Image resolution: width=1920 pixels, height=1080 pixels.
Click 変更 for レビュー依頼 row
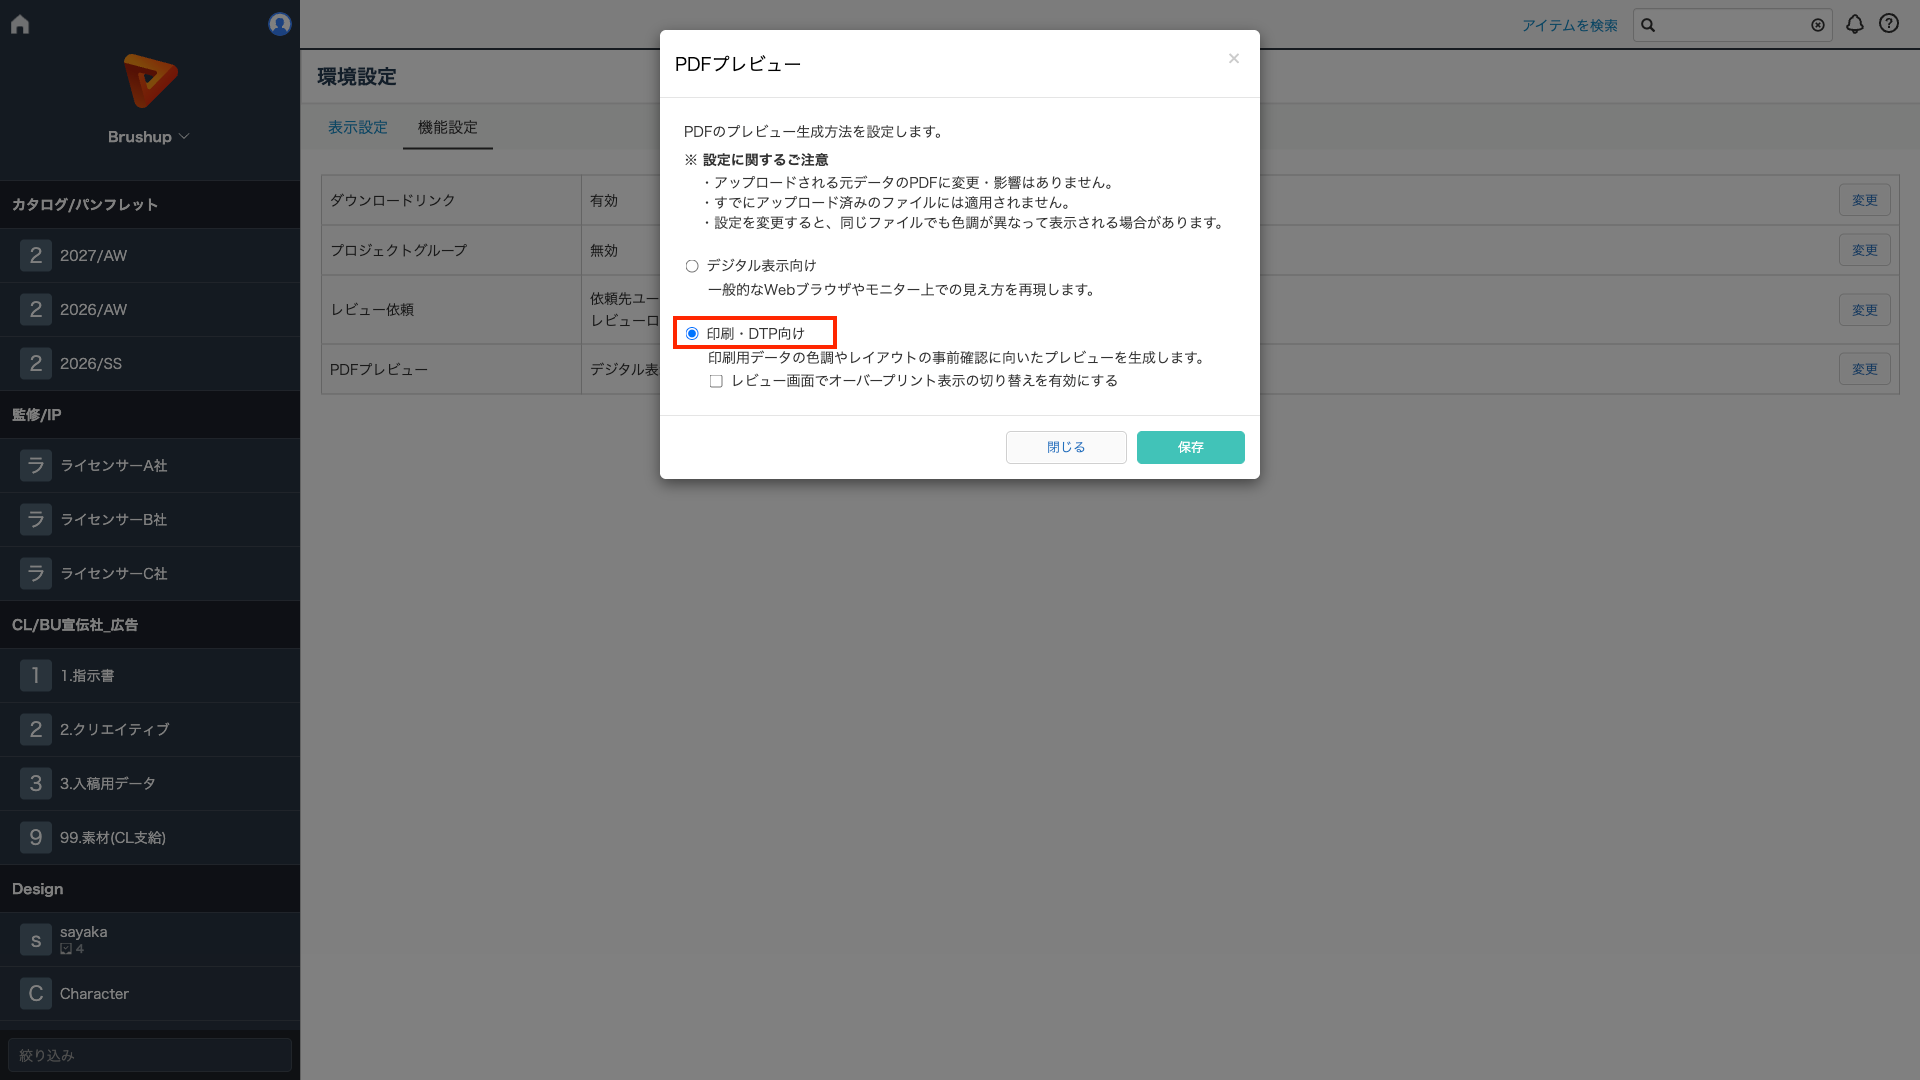click(1865, 310)
